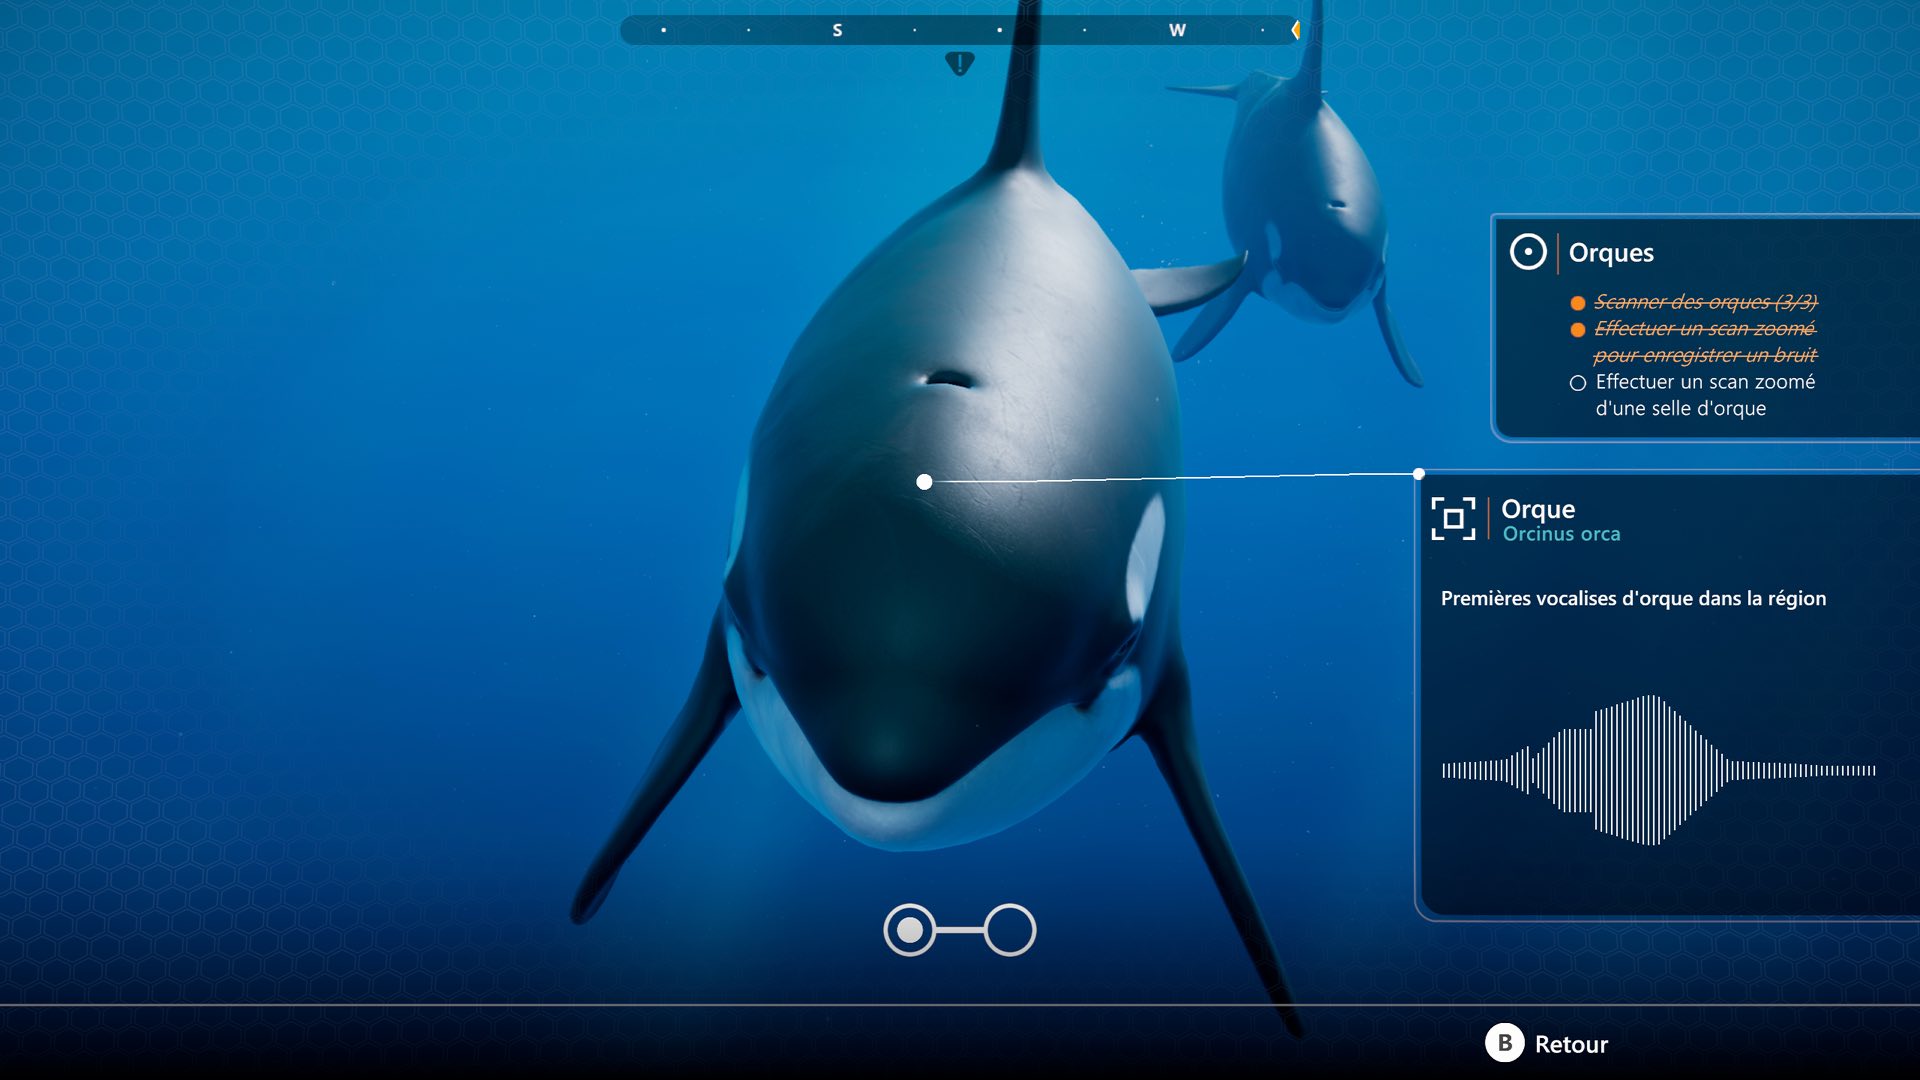This screenshot has width=1920, height=1080.
Task: Click 'Scanner des orques (3/3)' objective
Action: [x=1705, y=302]
